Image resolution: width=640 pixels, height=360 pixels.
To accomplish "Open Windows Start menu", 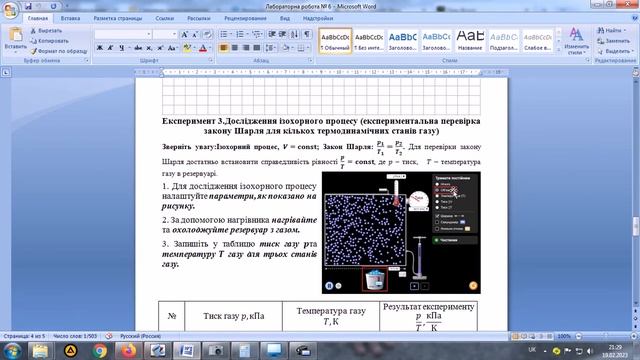I will (12, 351).
